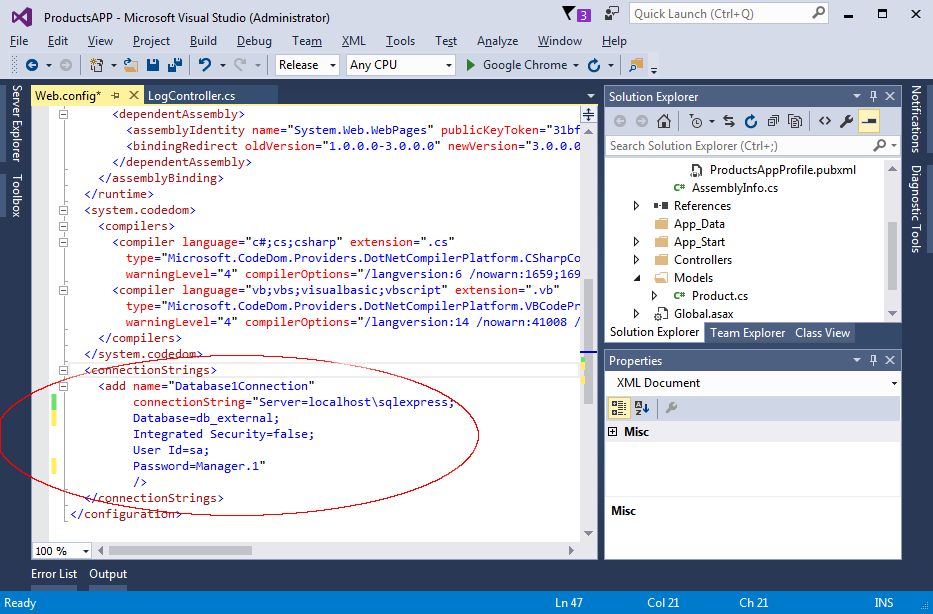Viewport: 933px width, 614px height.
Task: Open the Debug menu
Action: pyautogui.click(x=255, y=41)
